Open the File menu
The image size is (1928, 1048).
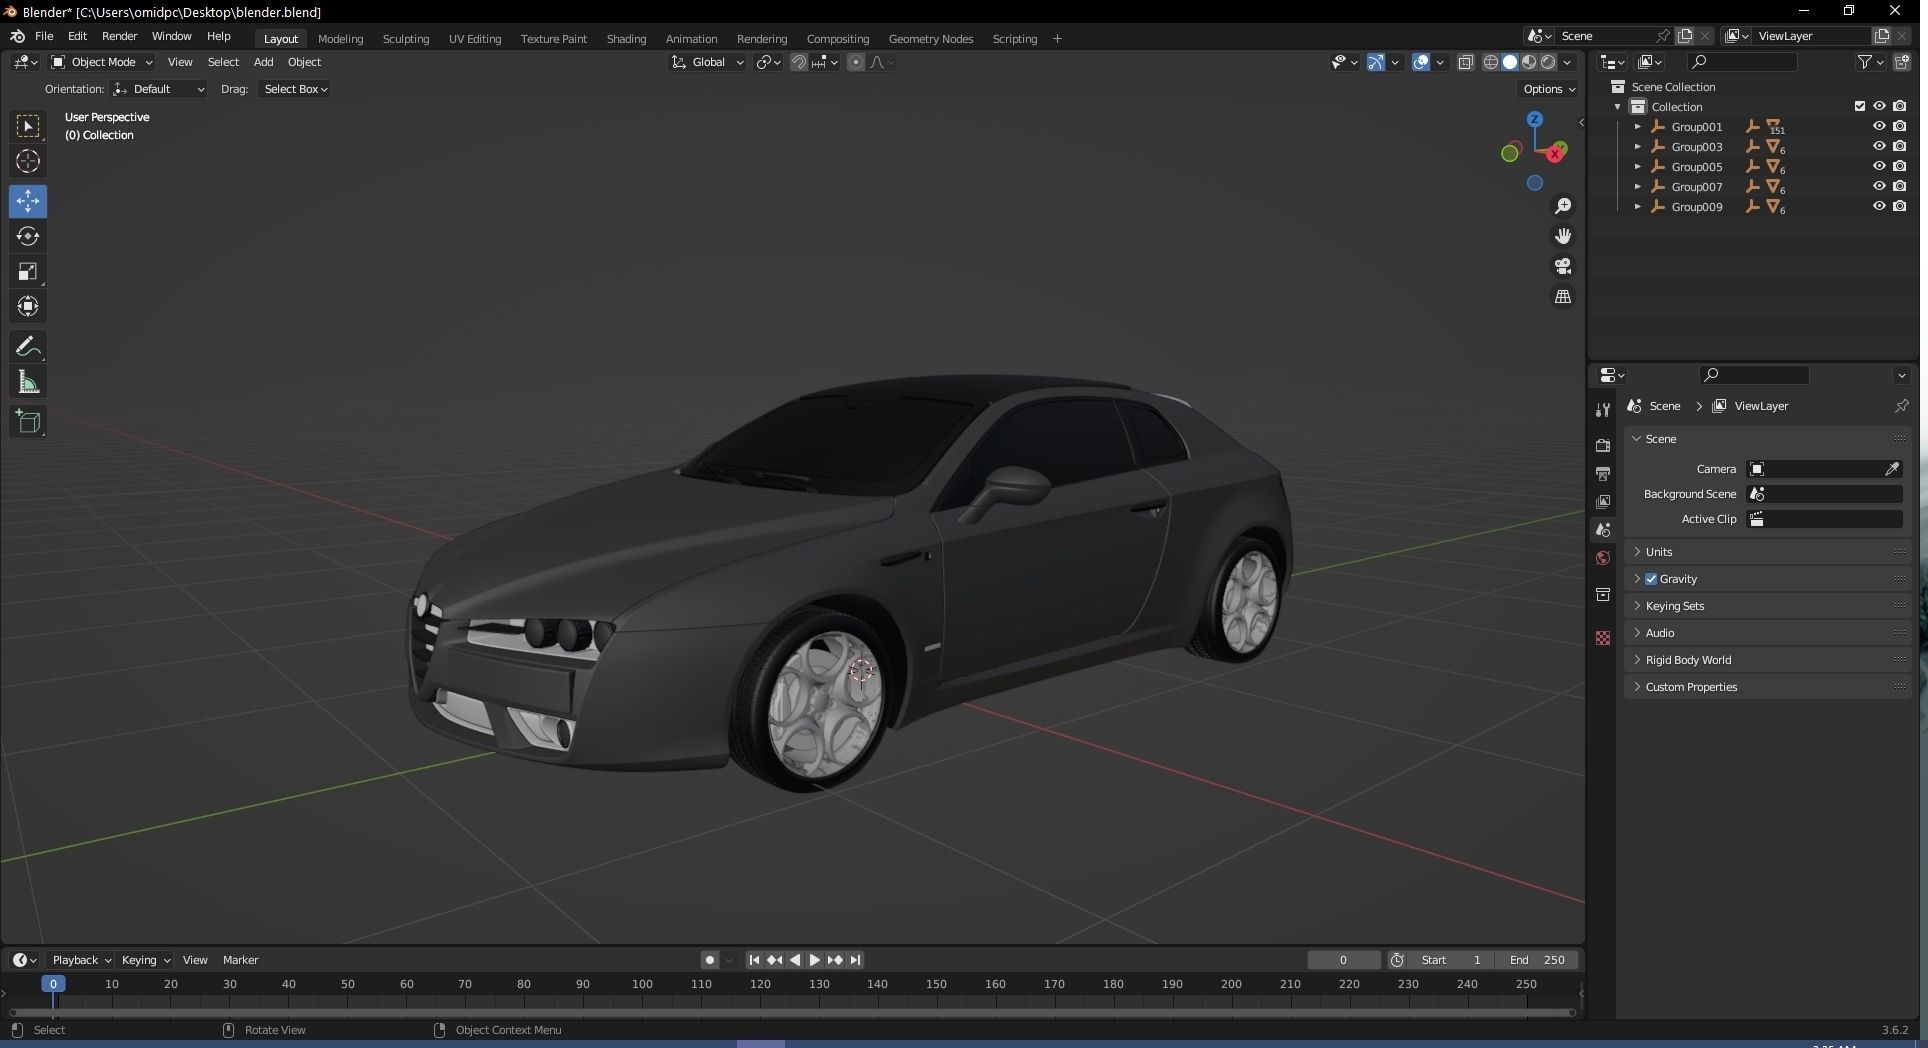(44, 36)
